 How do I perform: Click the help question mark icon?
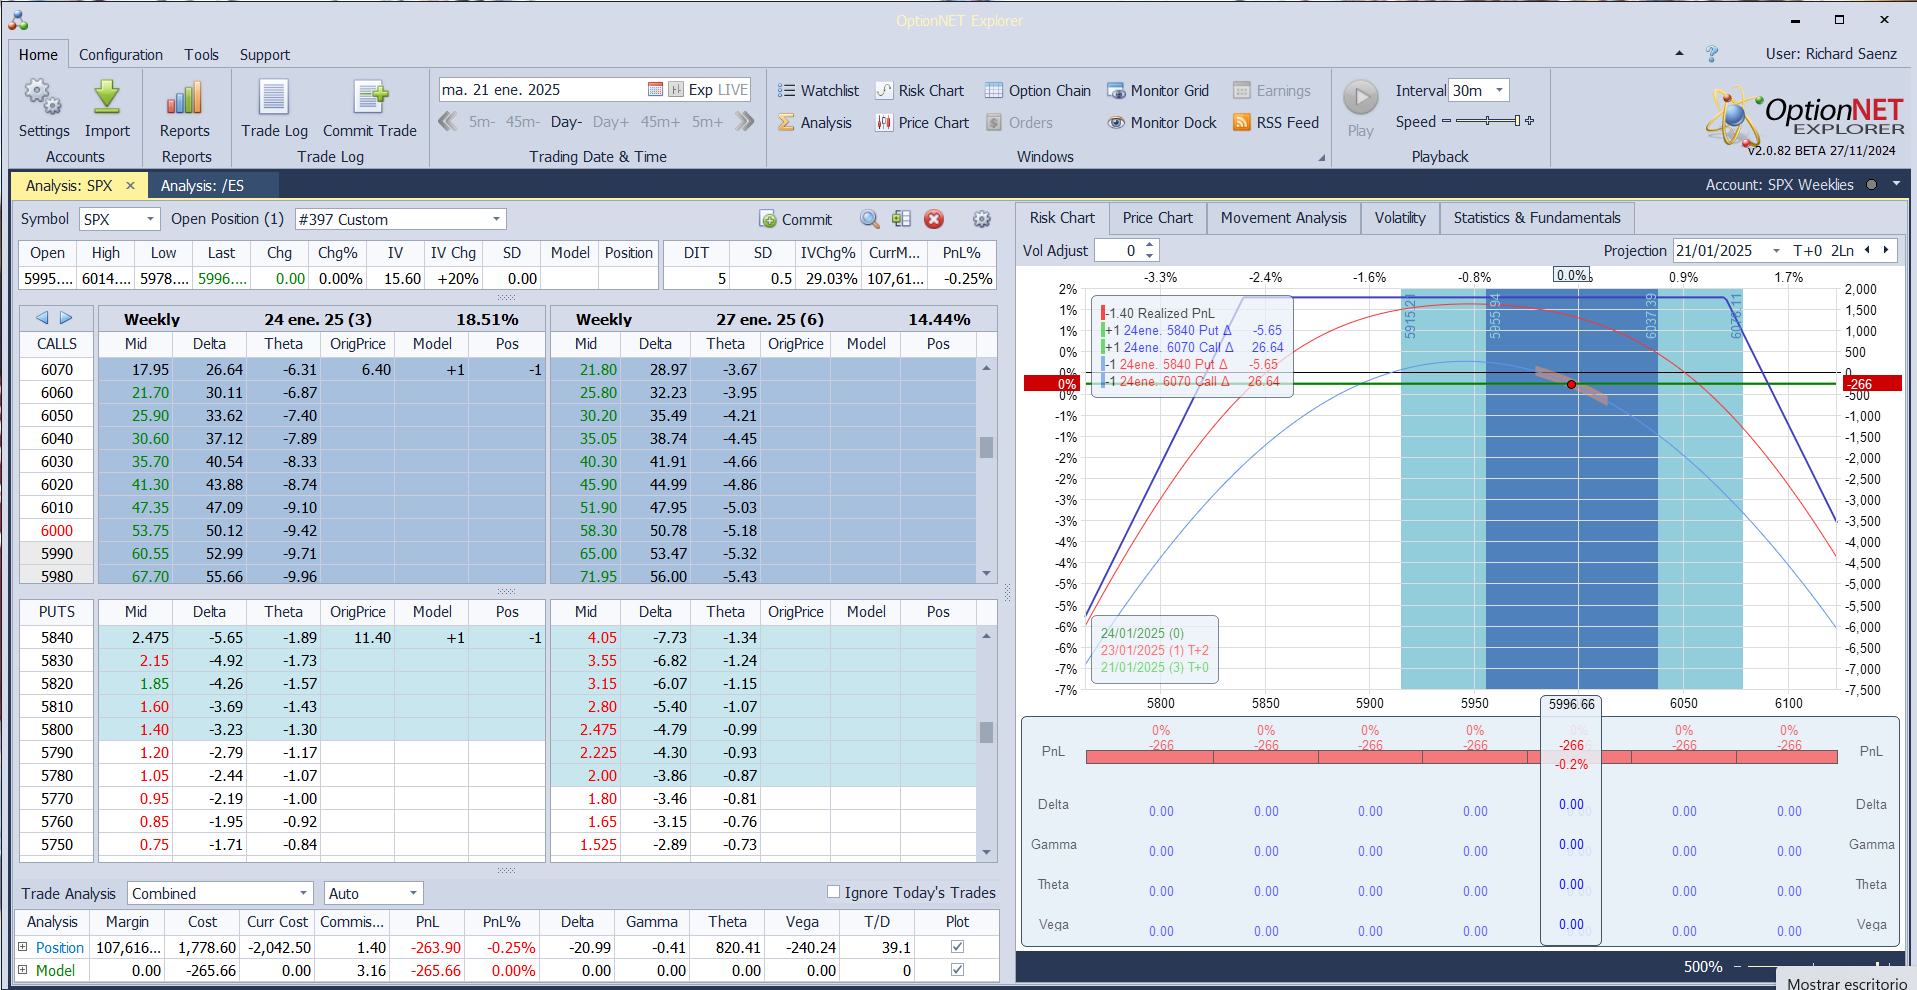(x=1712, y=54)
